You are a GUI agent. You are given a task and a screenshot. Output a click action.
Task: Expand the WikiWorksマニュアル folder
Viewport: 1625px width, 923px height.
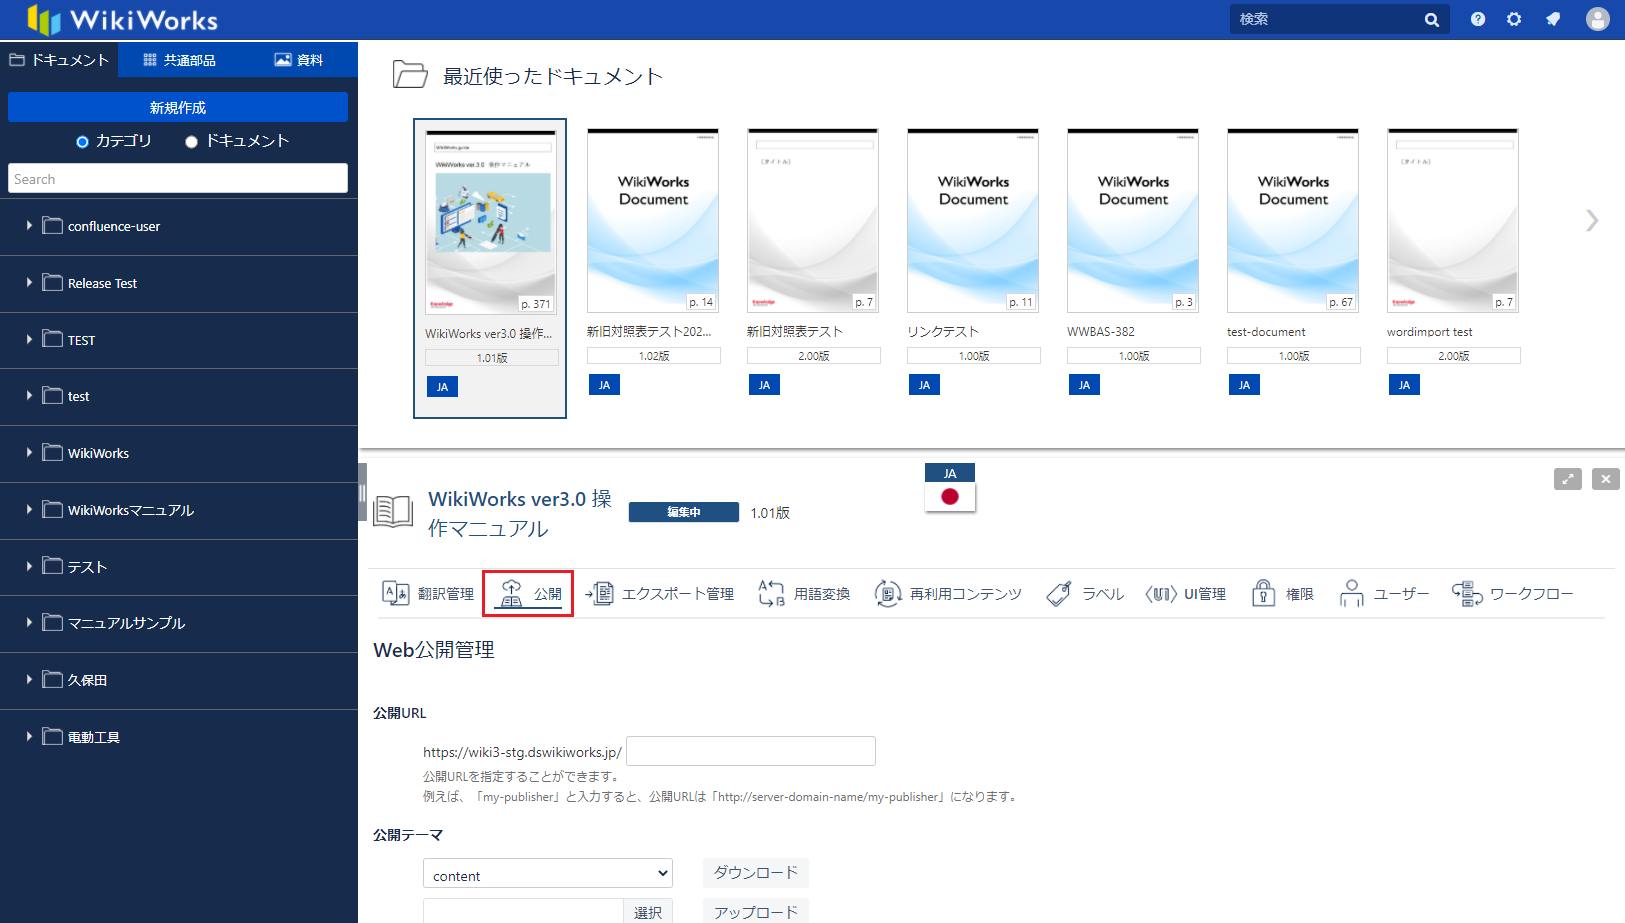[29, 510]
